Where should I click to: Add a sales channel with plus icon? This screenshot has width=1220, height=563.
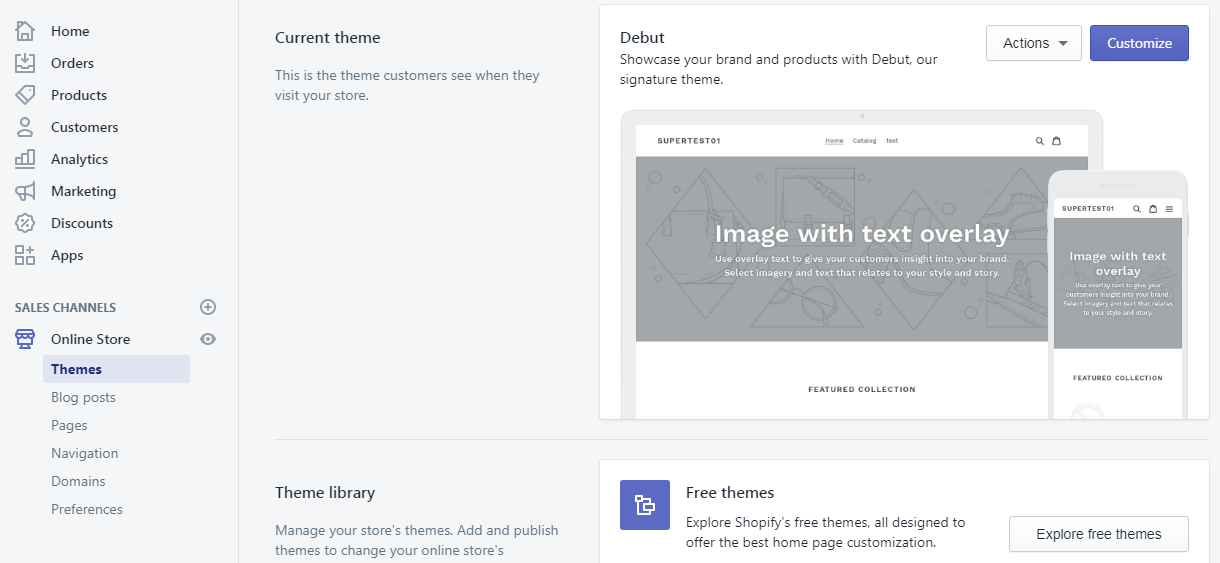pos(208,307)
